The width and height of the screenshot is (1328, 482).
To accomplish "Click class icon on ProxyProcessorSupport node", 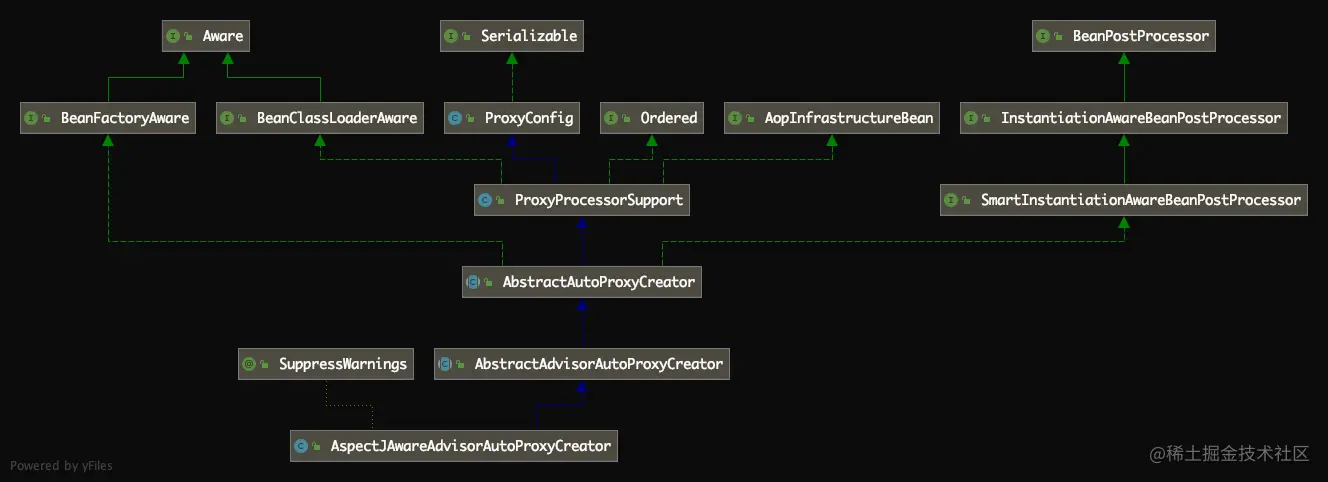I will [x=486, y=200].
